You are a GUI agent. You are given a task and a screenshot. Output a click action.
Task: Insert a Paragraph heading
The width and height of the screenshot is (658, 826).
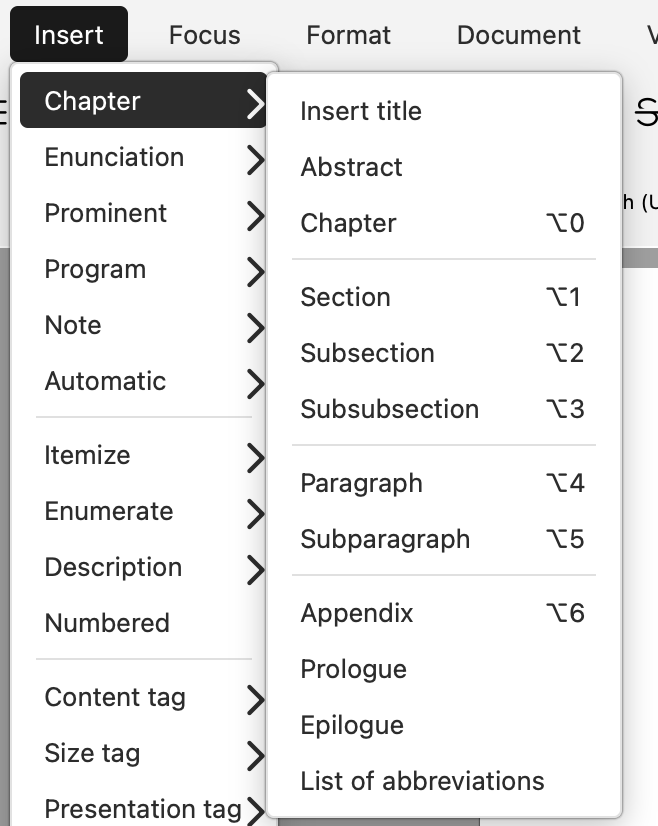[x=361, y=483]
